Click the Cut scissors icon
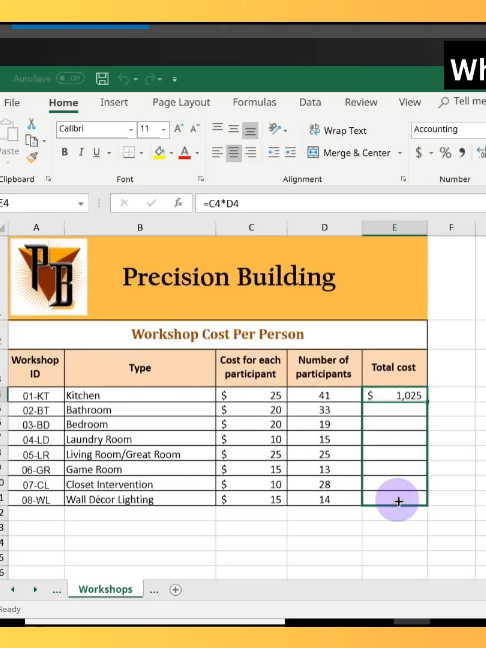This screenshot has width=486, height=648. click(31, 124)
